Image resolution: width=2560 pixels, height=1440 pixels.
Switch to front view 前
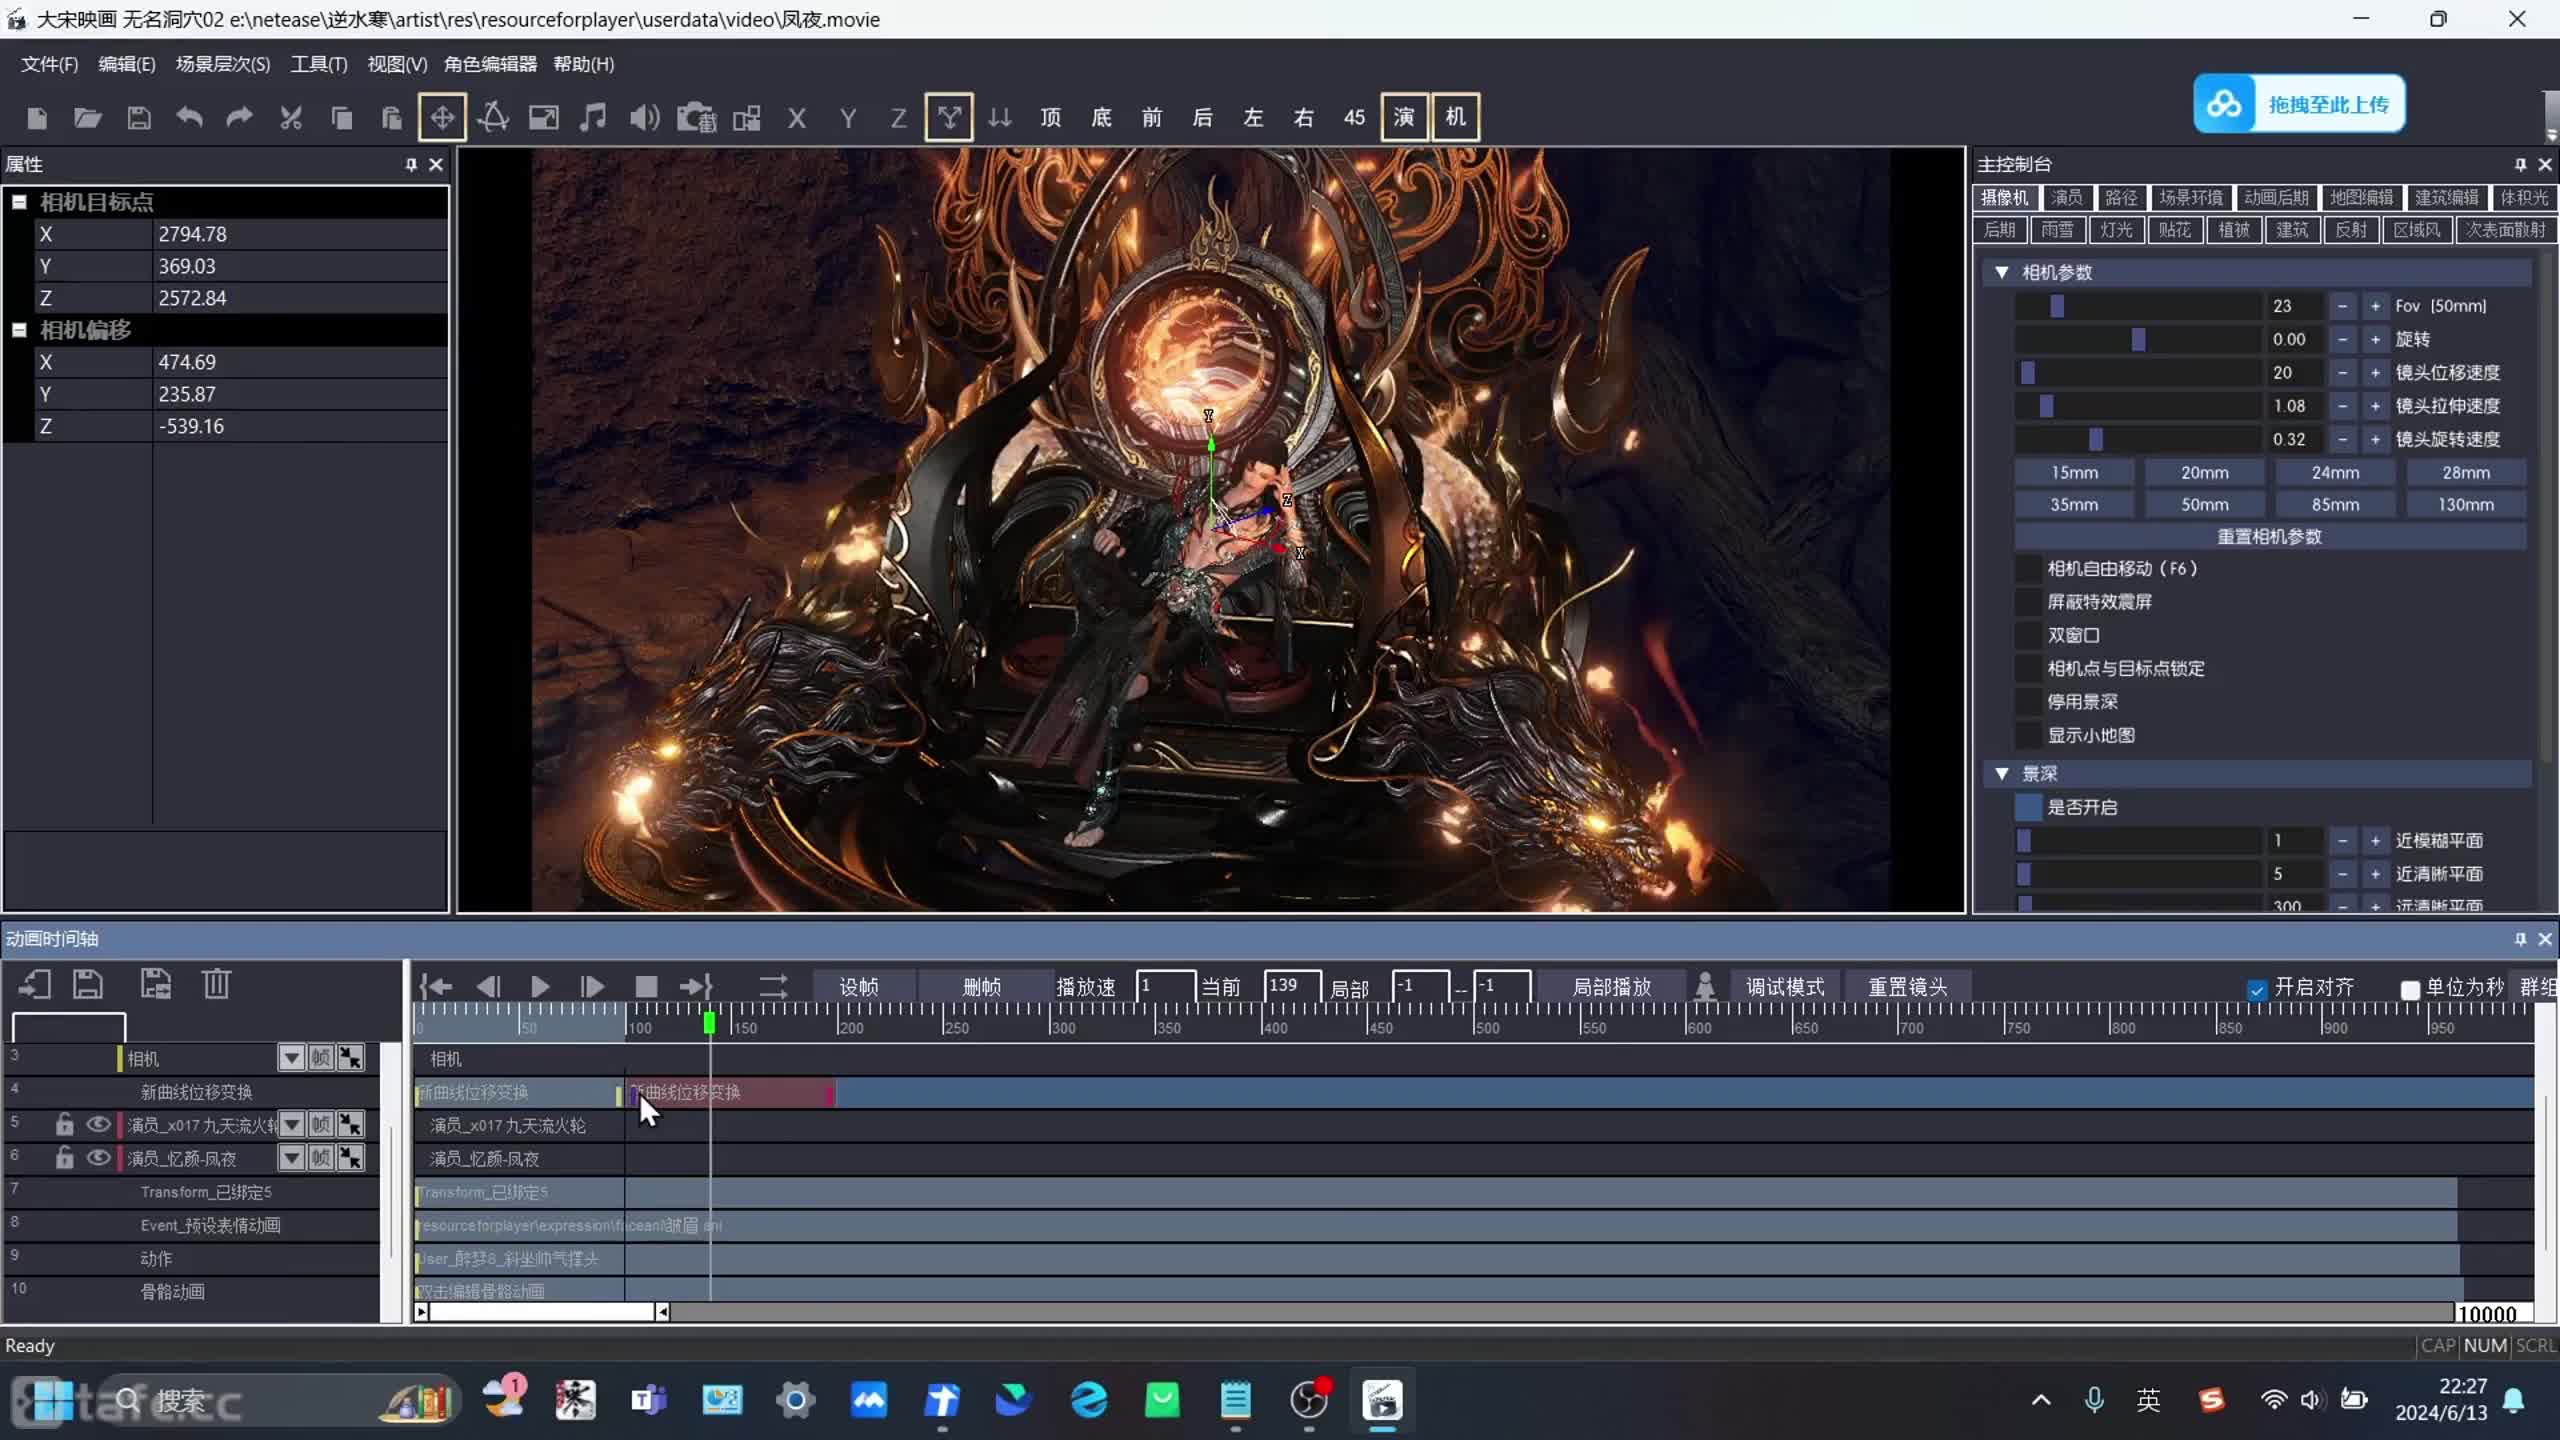pyautogui.click(x=1152, y=118)
